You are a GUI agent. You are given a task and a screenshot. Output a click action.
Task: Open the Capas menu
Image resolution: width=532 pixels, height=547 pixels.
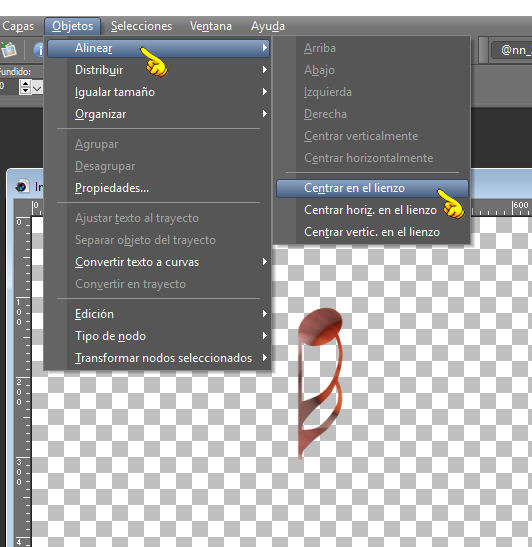(18, 26)
